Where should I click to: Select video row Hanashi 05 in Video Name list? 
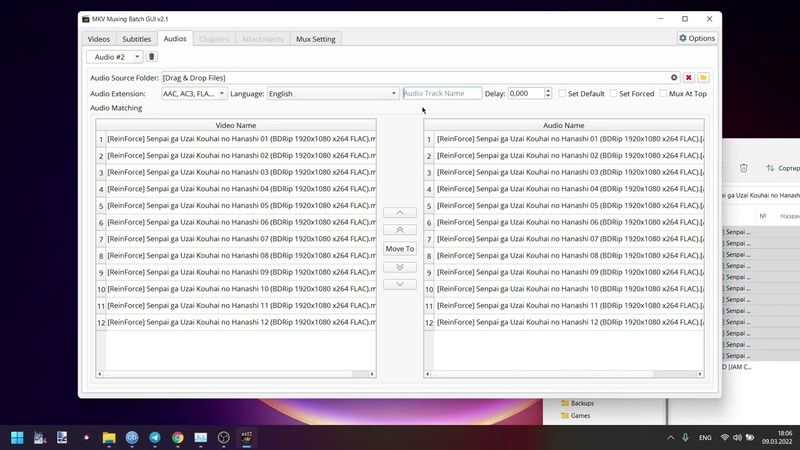[241, 206]
